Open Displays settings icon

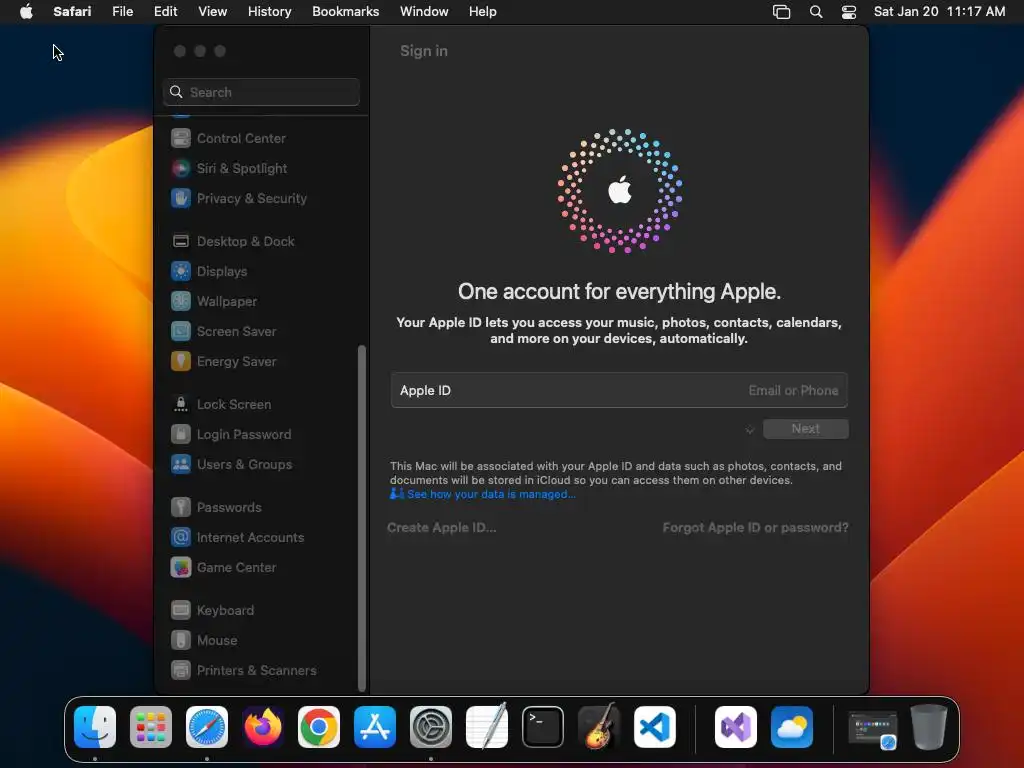coord(181,271)
